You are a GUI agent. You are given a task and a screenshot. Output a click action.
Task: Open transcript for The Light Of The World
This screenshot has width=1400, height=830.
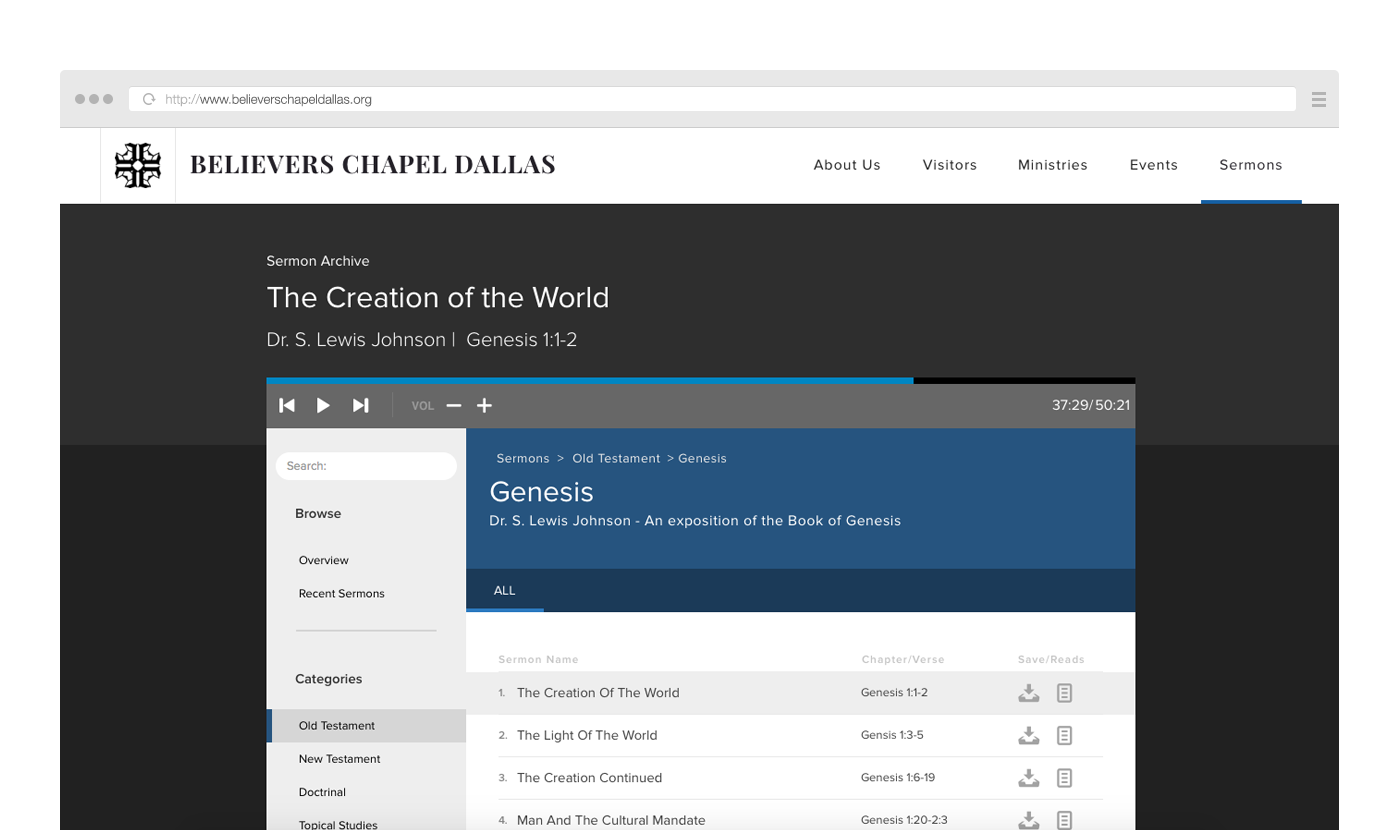pos(1065,735)
